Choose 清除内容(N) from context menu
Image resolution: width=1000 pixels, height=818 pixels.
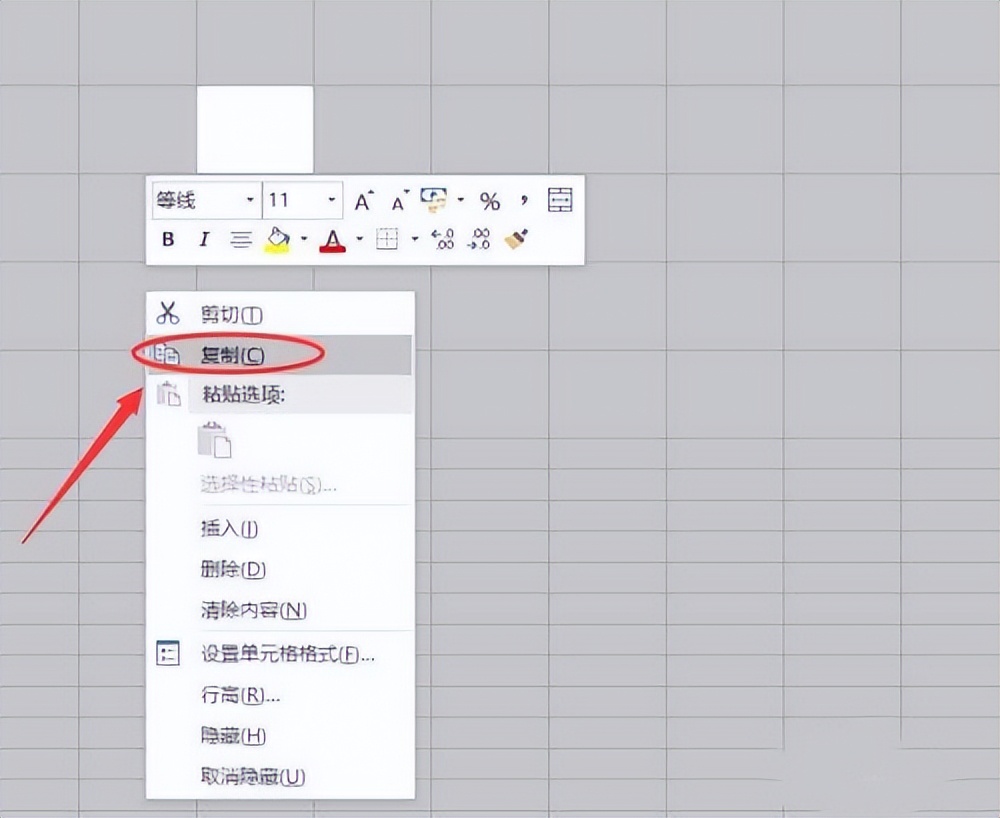pyautogui.click(x=280, y=610)
